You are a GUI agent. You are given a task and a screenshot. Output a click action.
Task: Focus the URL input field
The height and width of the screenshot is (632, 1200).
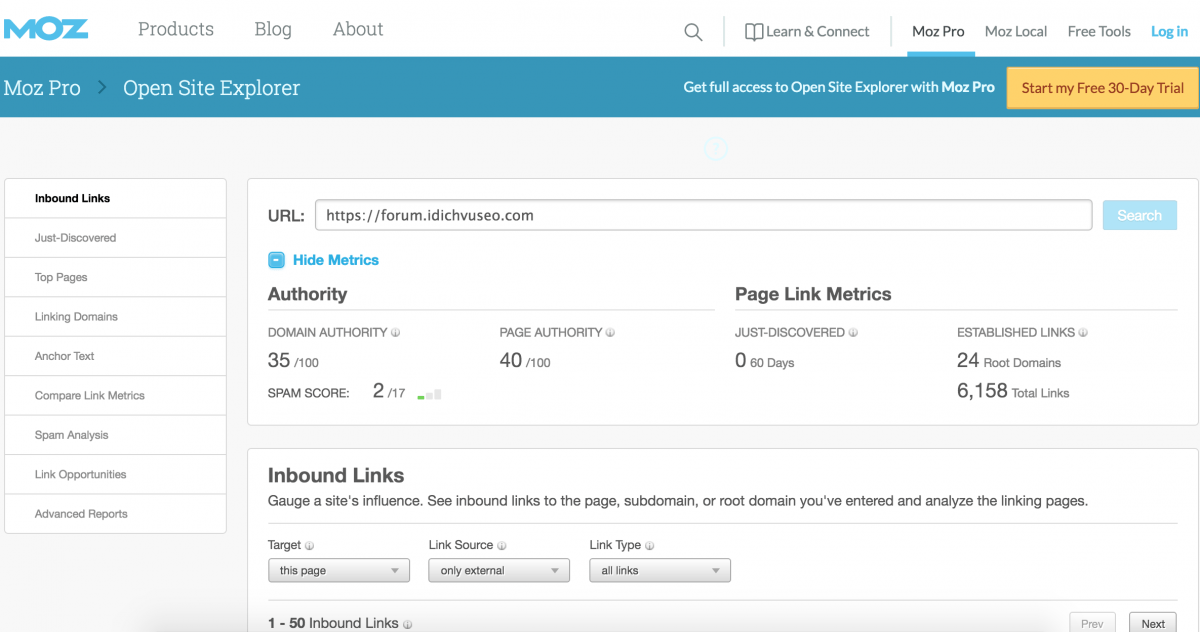click(x=703, y=215)
